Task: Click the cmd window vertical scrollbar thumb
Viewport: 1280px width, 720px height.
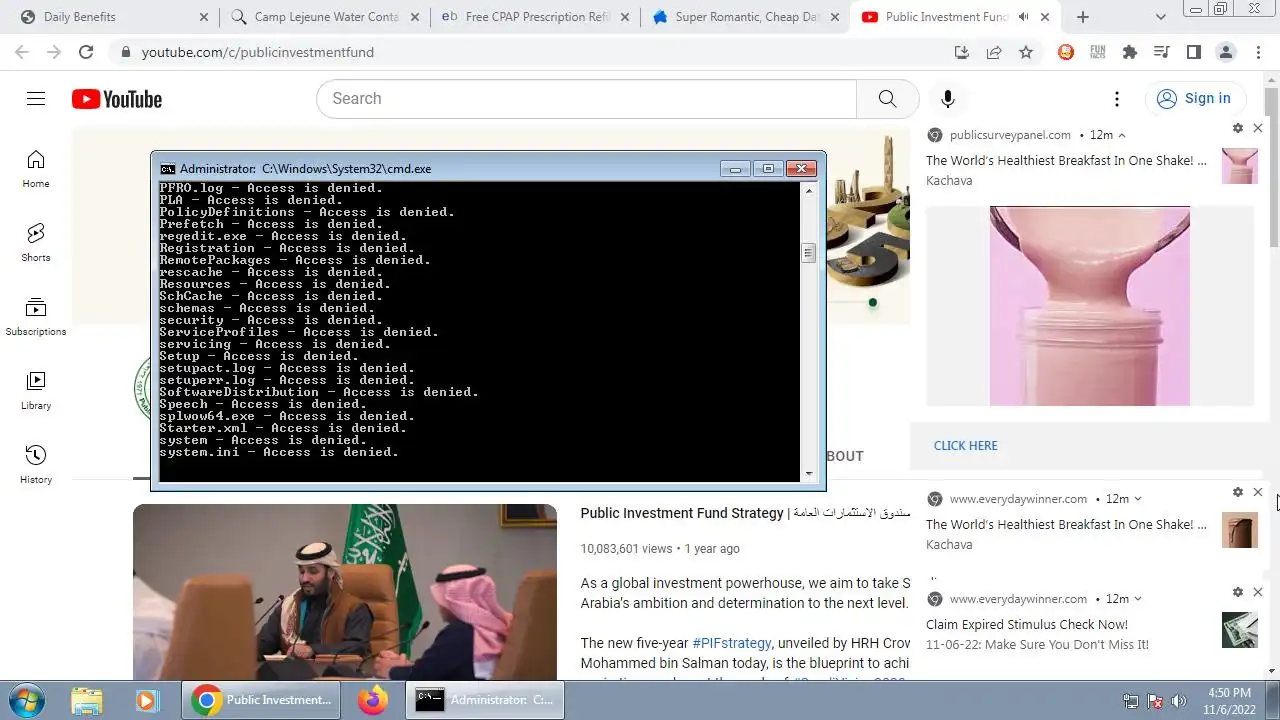Action: pyautogui.click(x=808, y=253)
